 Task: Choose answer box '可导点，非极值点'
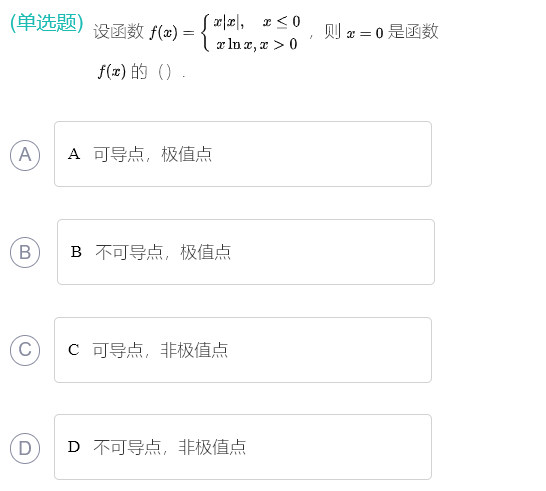(243, 350)
